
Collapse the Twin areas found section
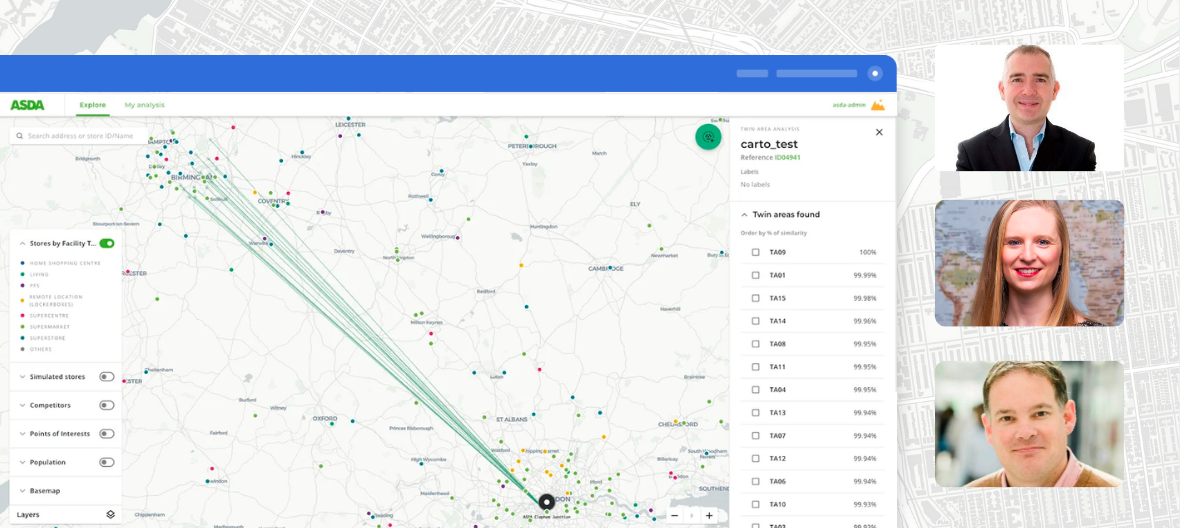[745, 214]
